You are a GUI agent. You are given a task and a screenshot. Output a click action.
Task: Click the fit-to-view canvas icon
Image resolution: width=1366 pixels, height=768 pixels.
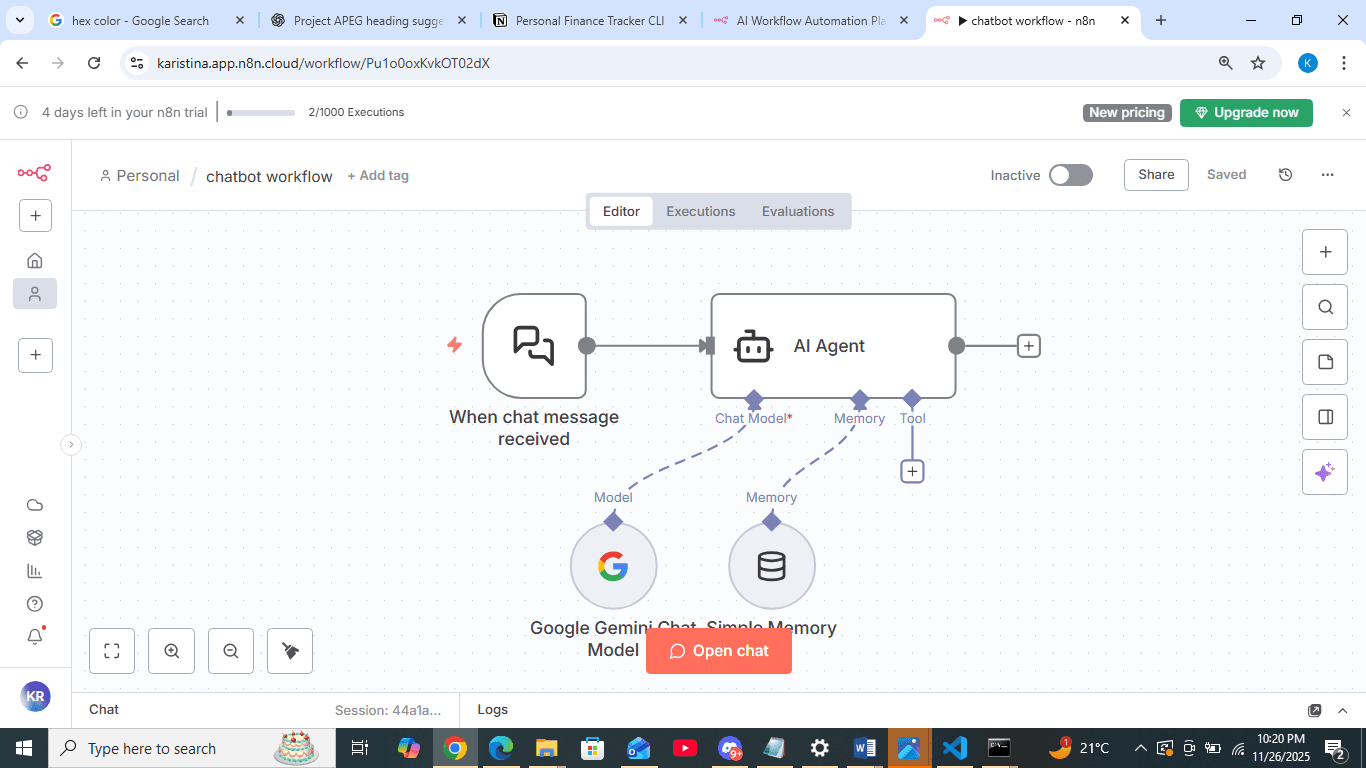(x=111, y=651)
